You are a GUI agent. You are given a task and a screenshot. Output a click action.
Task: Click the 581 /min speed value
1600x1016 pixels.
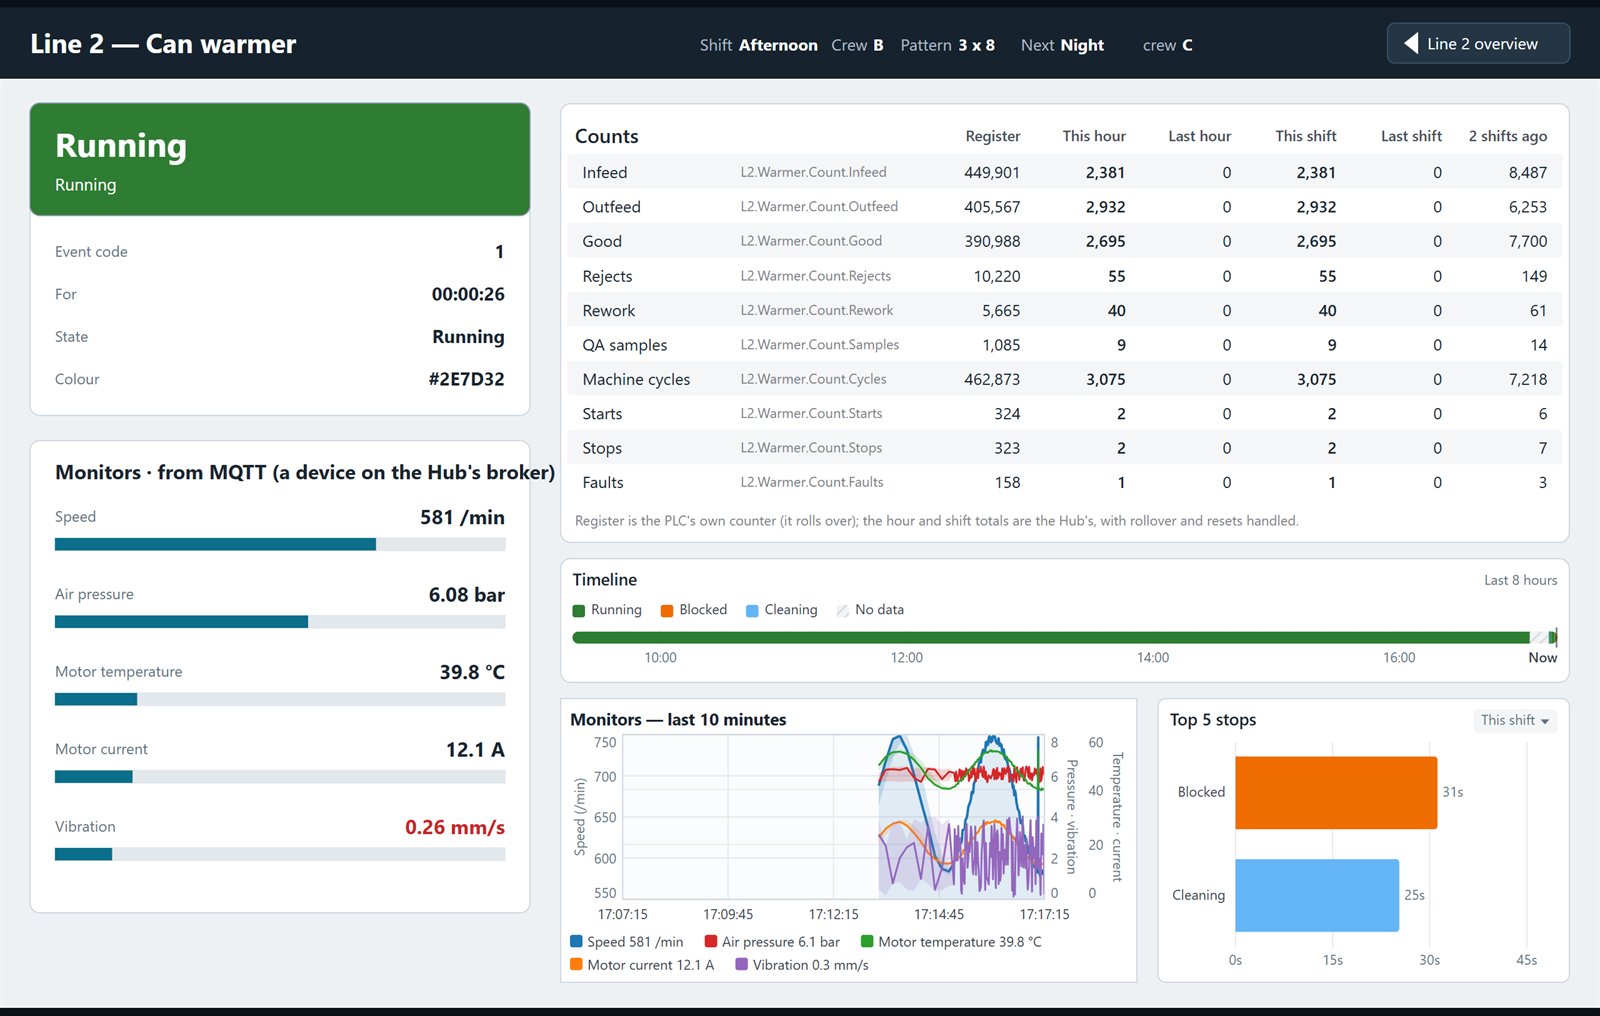click(462, 517)
